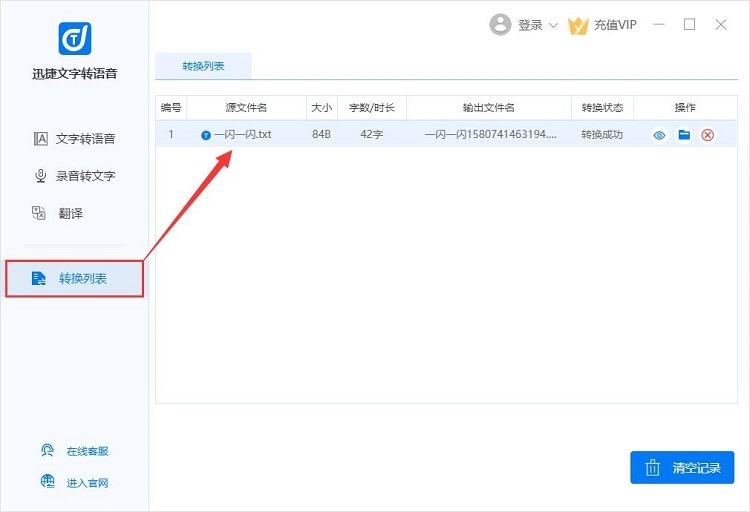The width and height of the screenshot is (750, 512).
Task: Click the 字数/时长 column header
Action: pos(372,108)
